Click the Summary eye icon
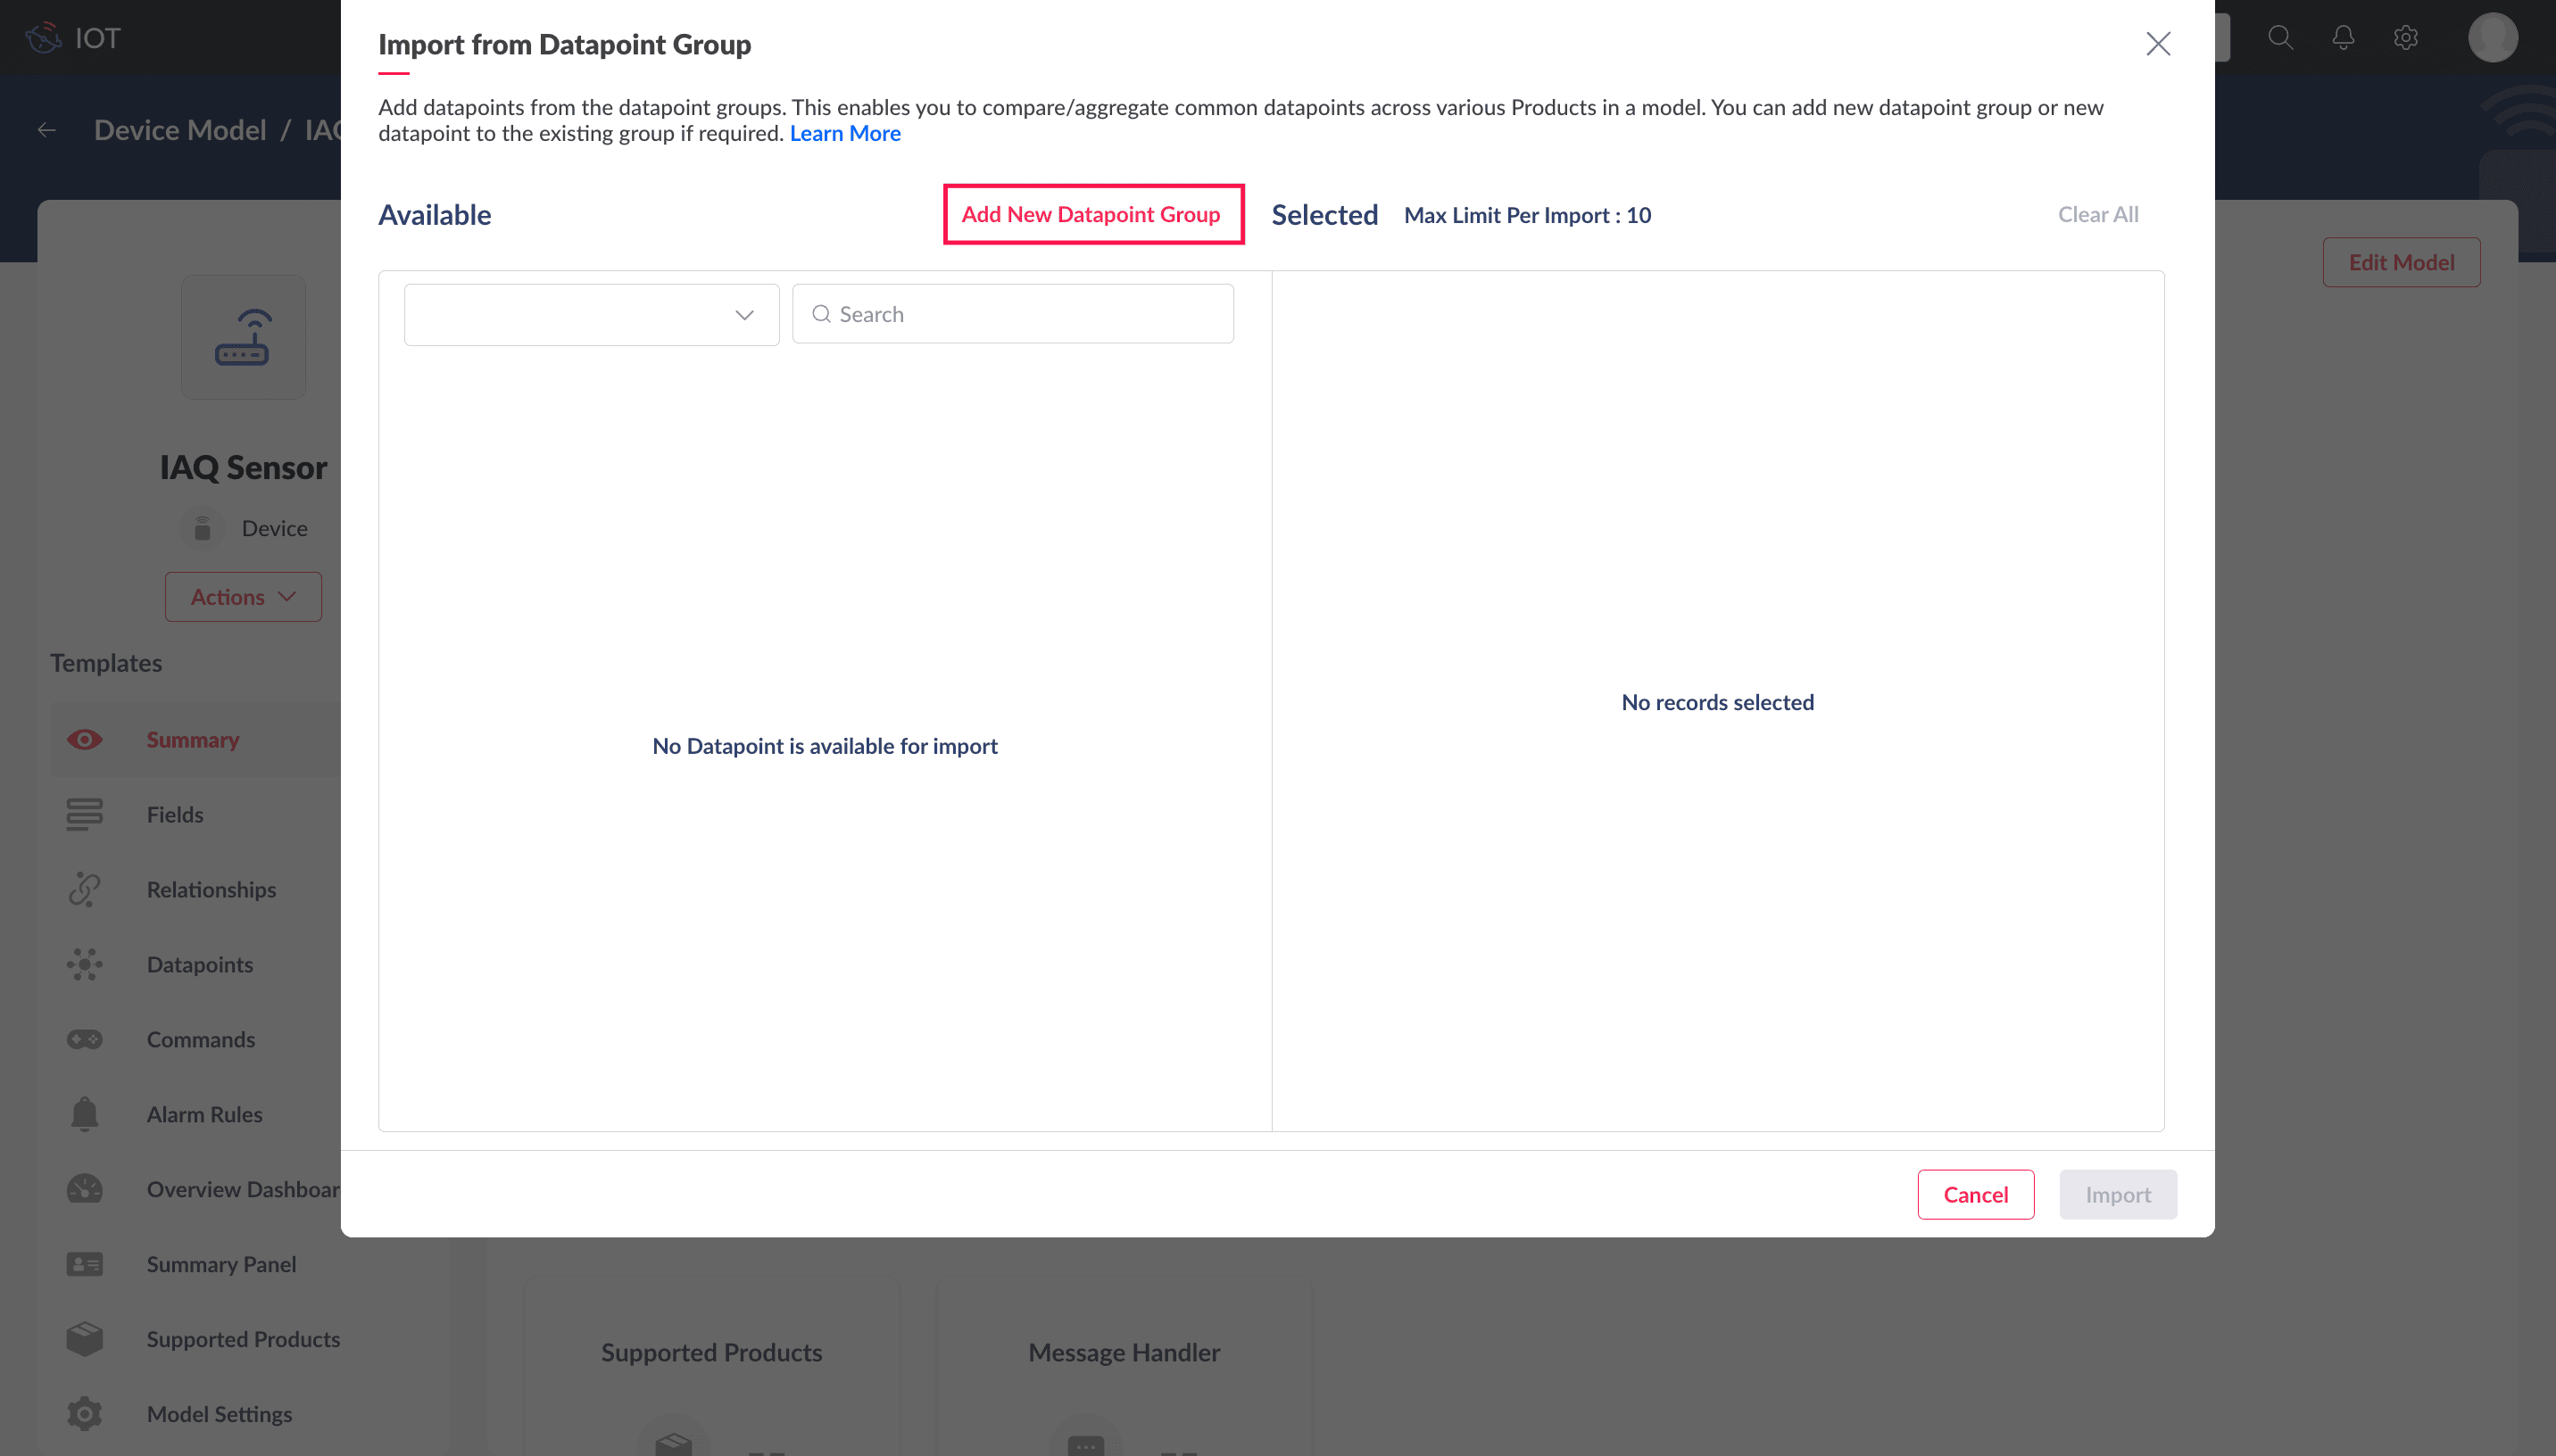The width and height of the screenshot is (2556, 1456). tap(85, 740)
